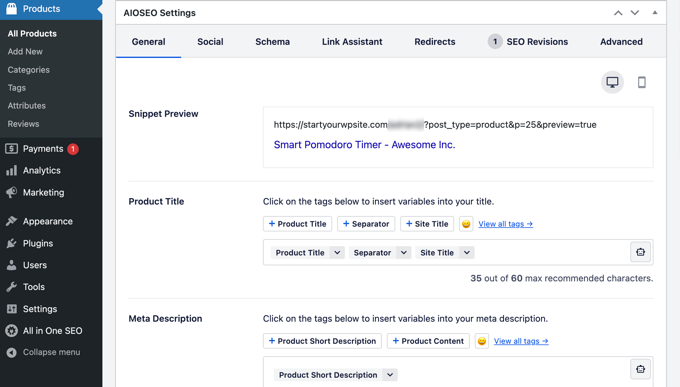Click the All in One SEO gear icon
Image resolution: width=680 pixels, height=387 pixels.
coord(12,331)
